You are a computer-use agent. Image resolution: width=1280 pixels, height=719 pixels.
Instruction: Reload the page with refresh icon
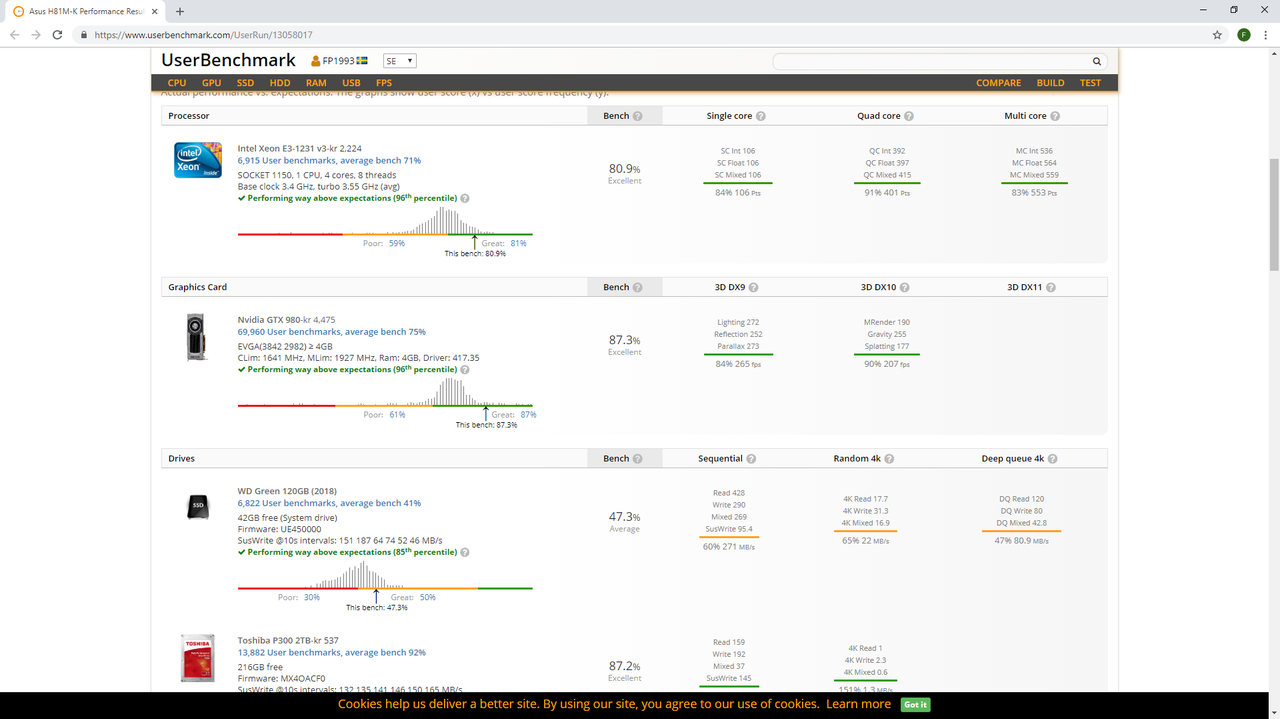[58, 34]
